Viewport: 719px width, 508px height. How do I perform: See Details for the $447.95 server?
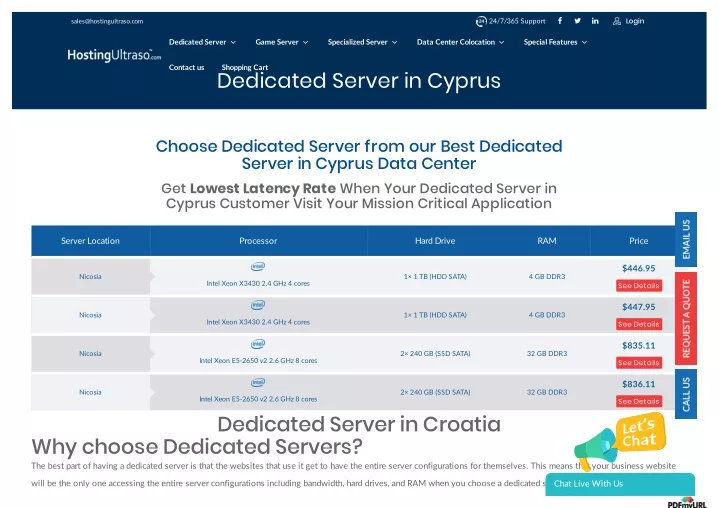pos(638,324)
